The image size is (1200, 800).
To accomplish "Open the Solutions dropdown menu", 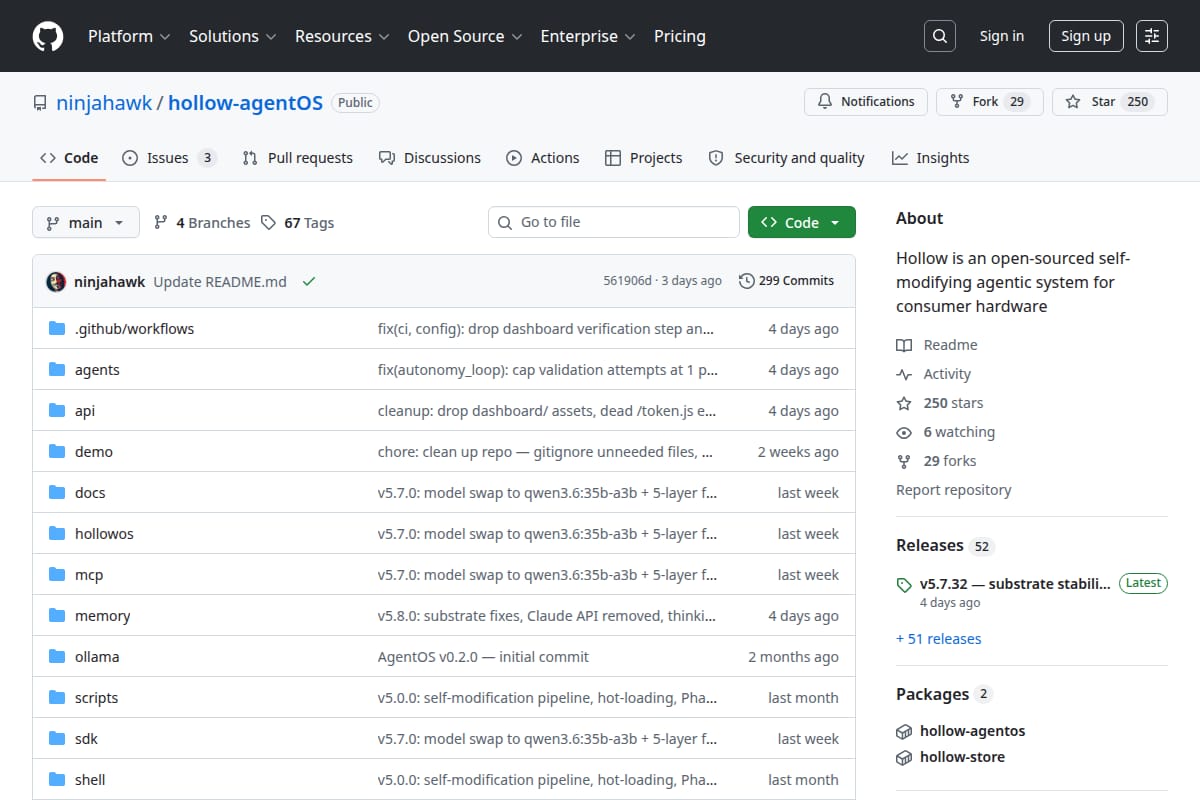I will point(231,36).
